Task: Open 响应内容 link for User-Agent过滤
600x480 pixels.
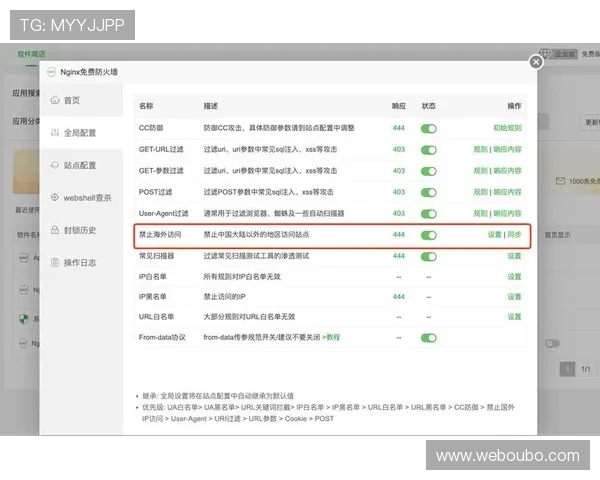Action: pyautogui.click(x=507, y=213)
